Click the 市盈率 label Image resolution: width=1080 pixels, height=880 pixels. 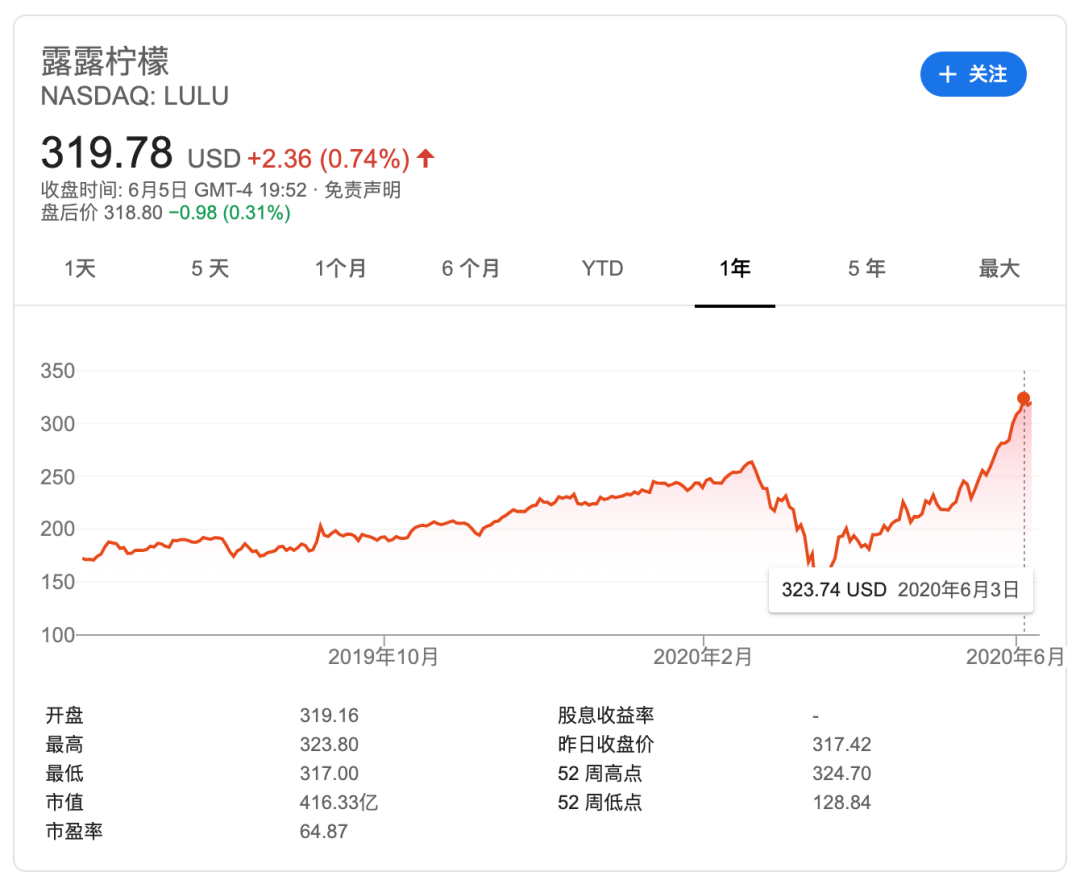pos(74,831)
